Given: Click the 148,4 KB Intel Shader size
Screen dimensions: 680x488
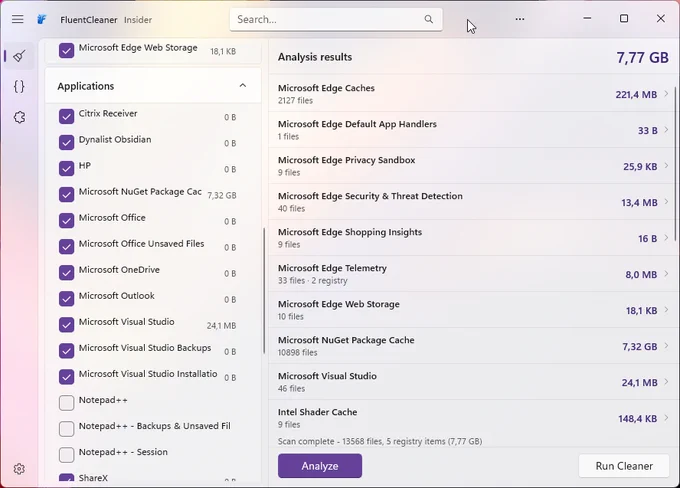Looking at the screenshot, I should pos(638,419).
